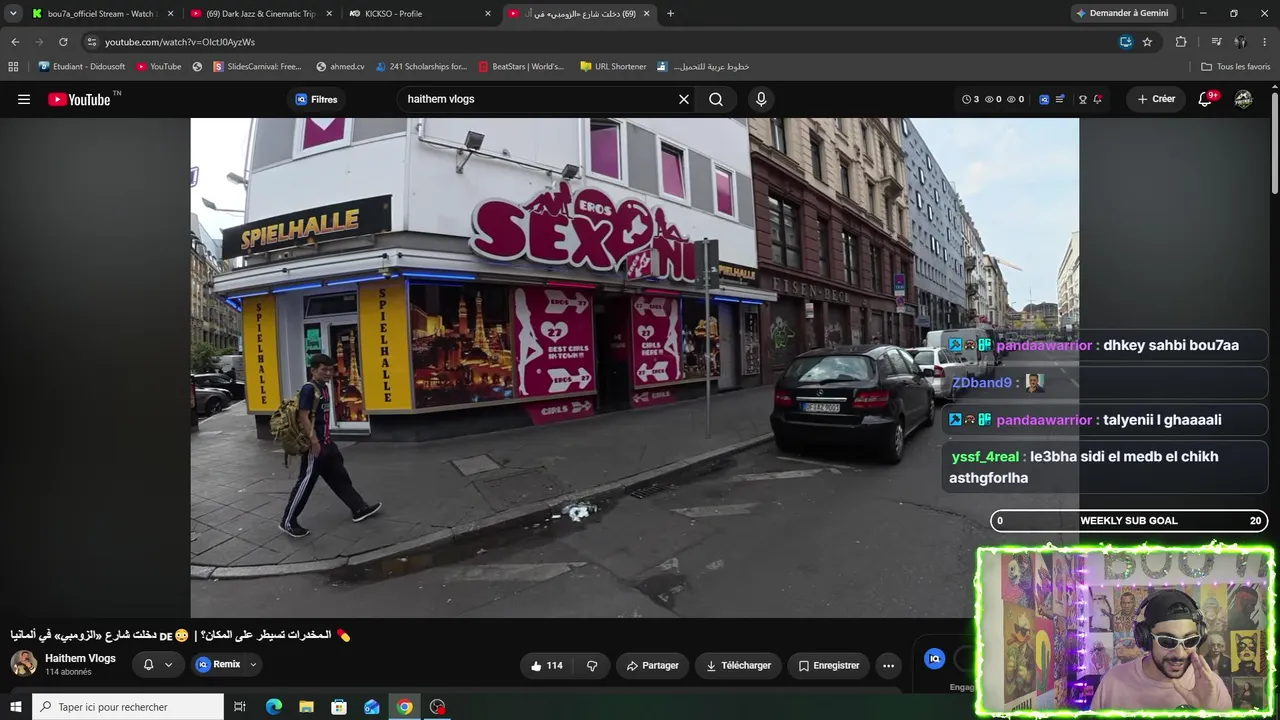Open Windows Start menu

(15, 707)
